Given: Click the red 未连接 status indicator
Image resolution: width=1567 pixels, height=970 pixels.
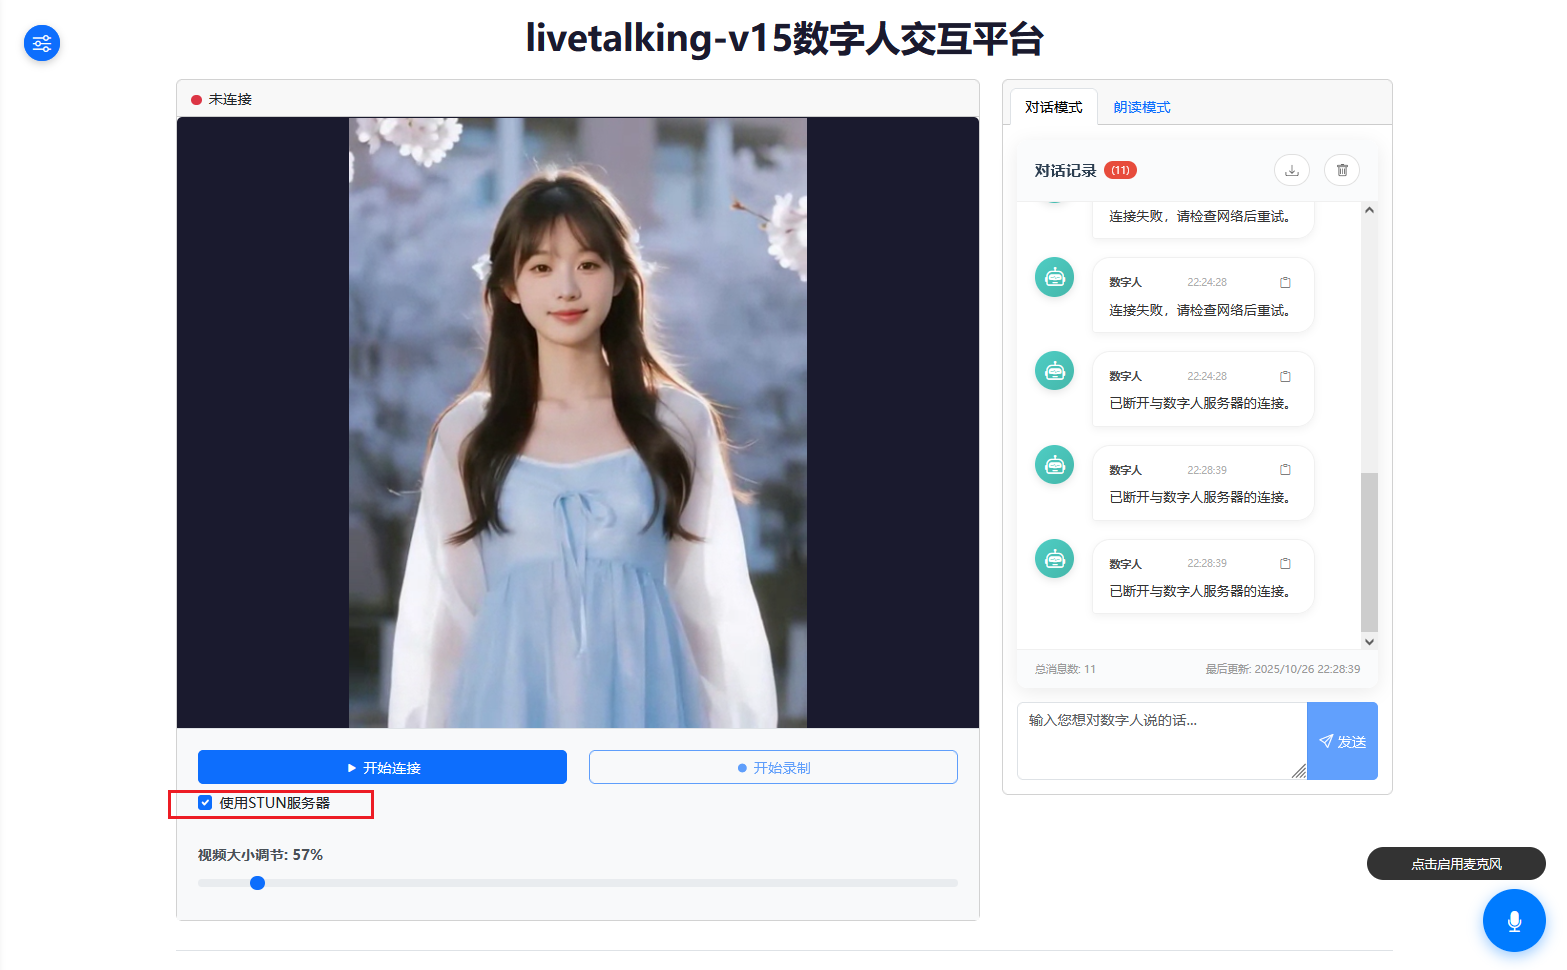Looking at the screenshot, I should (x=196, y=99).
